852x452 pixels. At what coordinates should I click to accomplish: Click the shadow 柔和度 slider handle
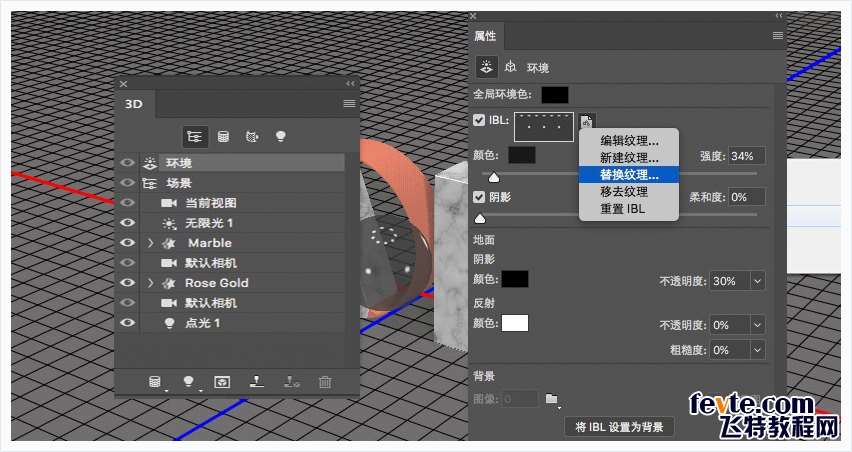(480, 218)
